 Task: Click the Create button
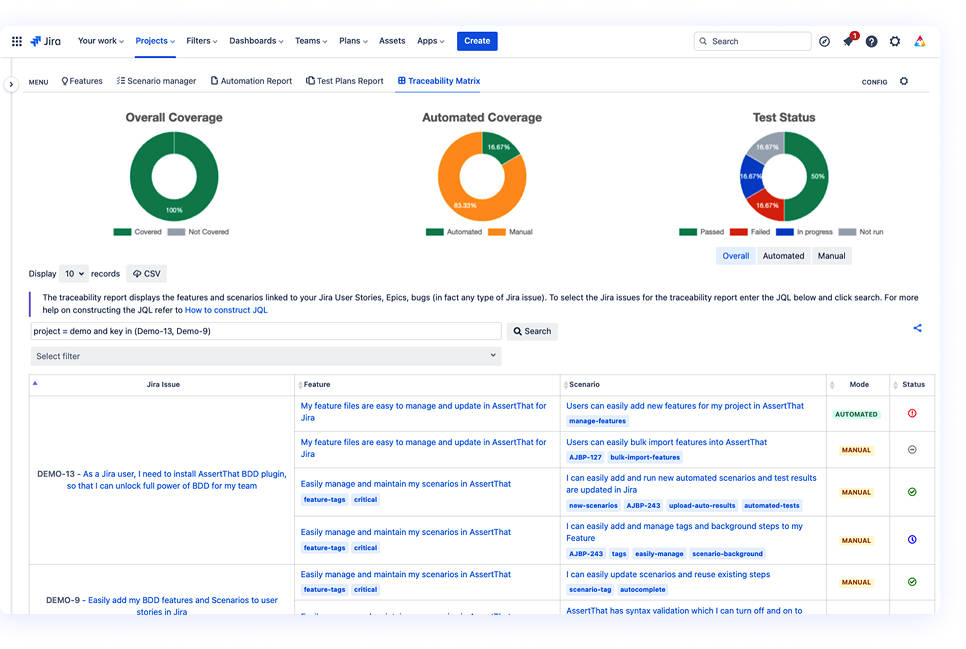(477, 41)
